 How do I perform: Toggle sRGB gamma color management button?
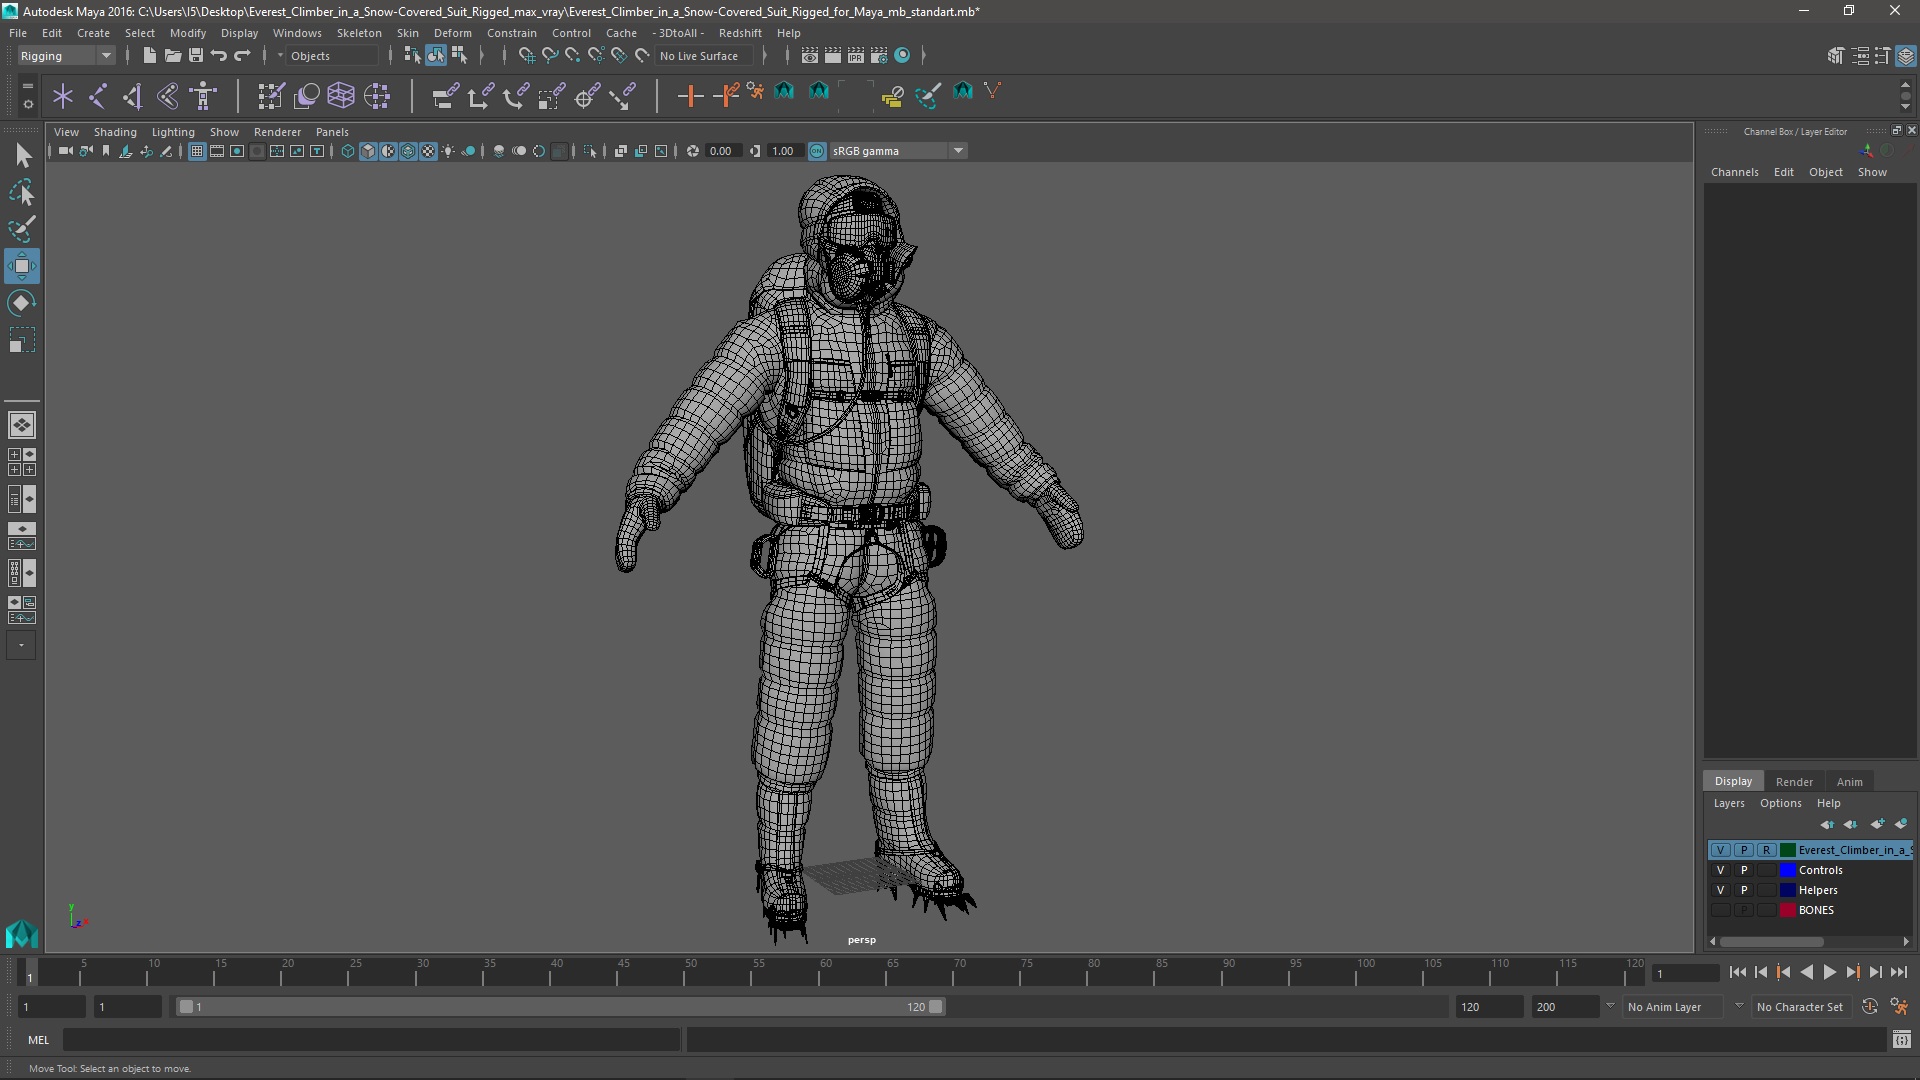(x=817, y=151)
